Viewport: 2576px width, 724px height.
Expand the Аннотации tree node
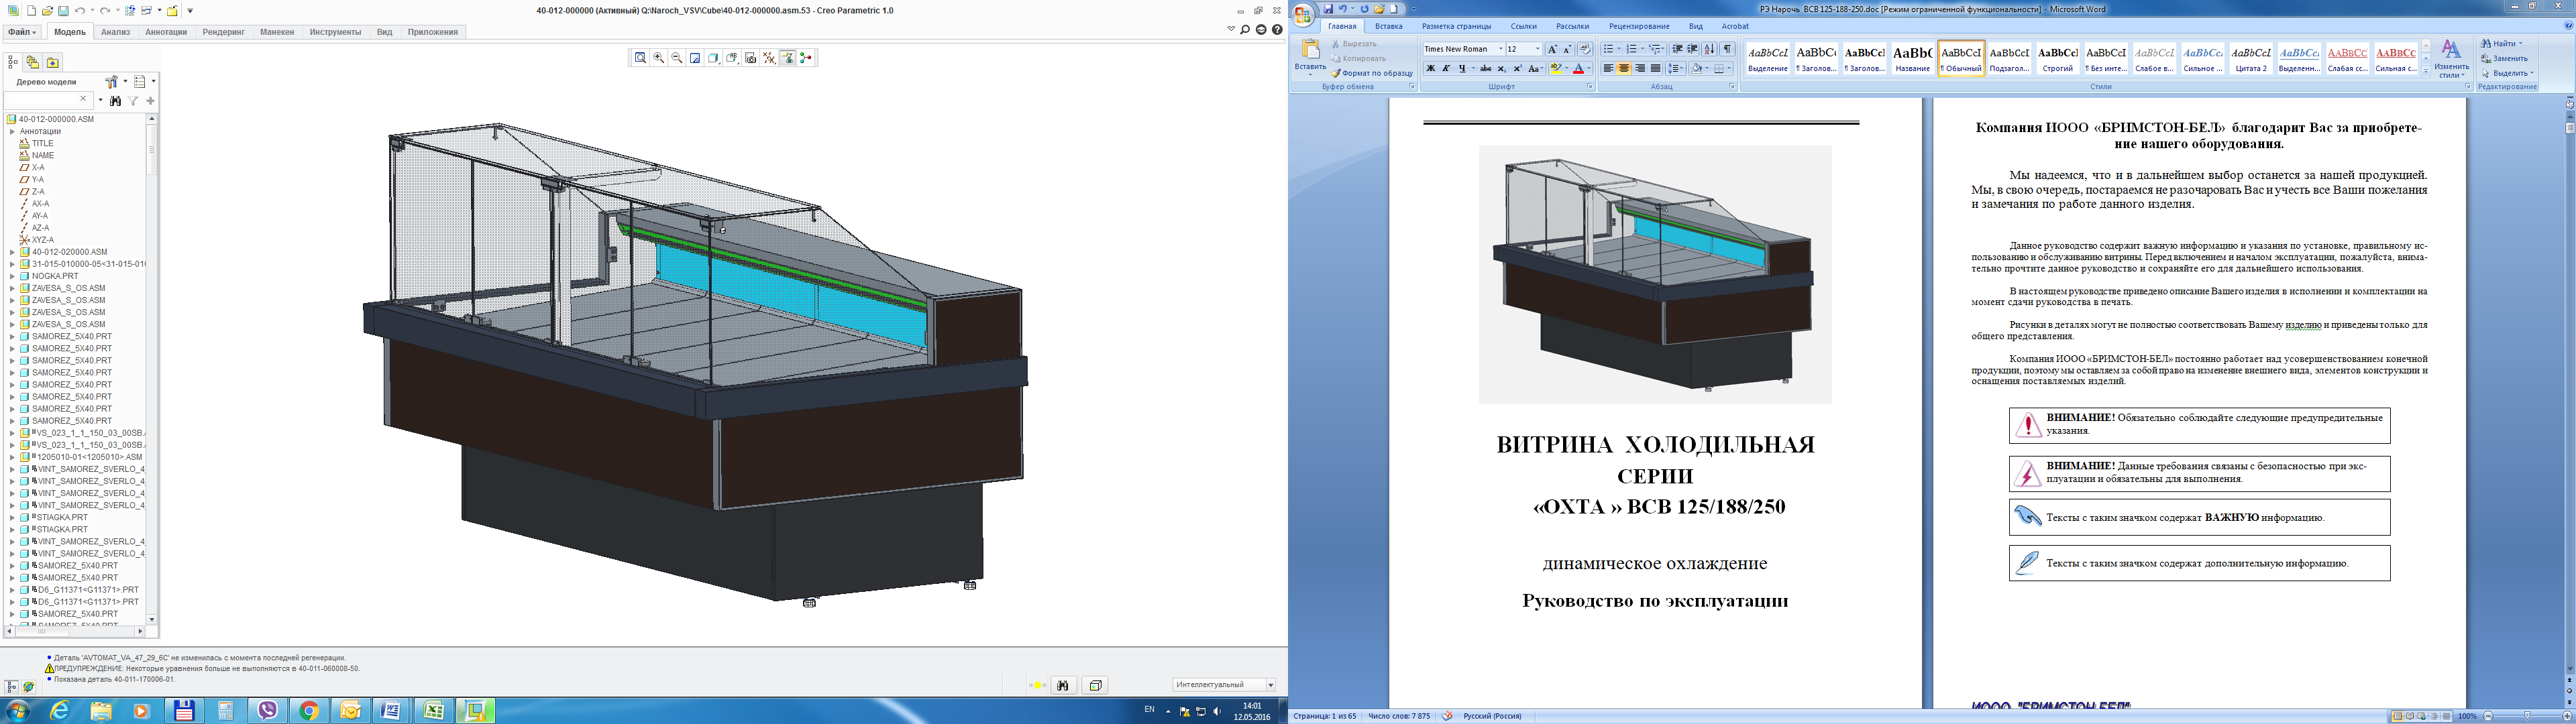[x=12, y=131]
